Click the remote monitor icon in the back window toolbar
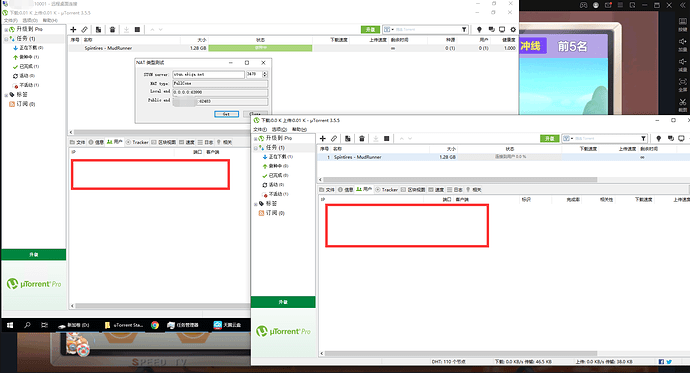Image resolution: width=690 pixels, height=373 pixels. pos(502,29)
